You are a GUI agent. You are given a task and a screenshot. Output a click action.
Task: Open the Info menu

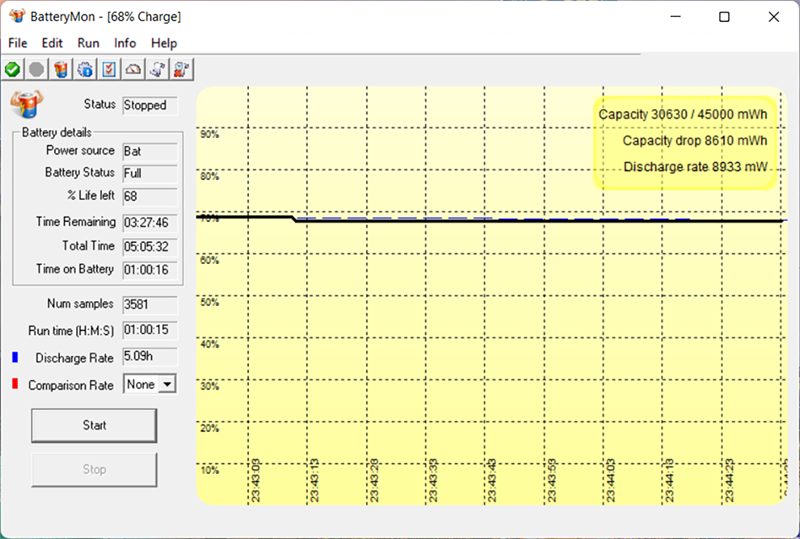(x=125, y=43)
